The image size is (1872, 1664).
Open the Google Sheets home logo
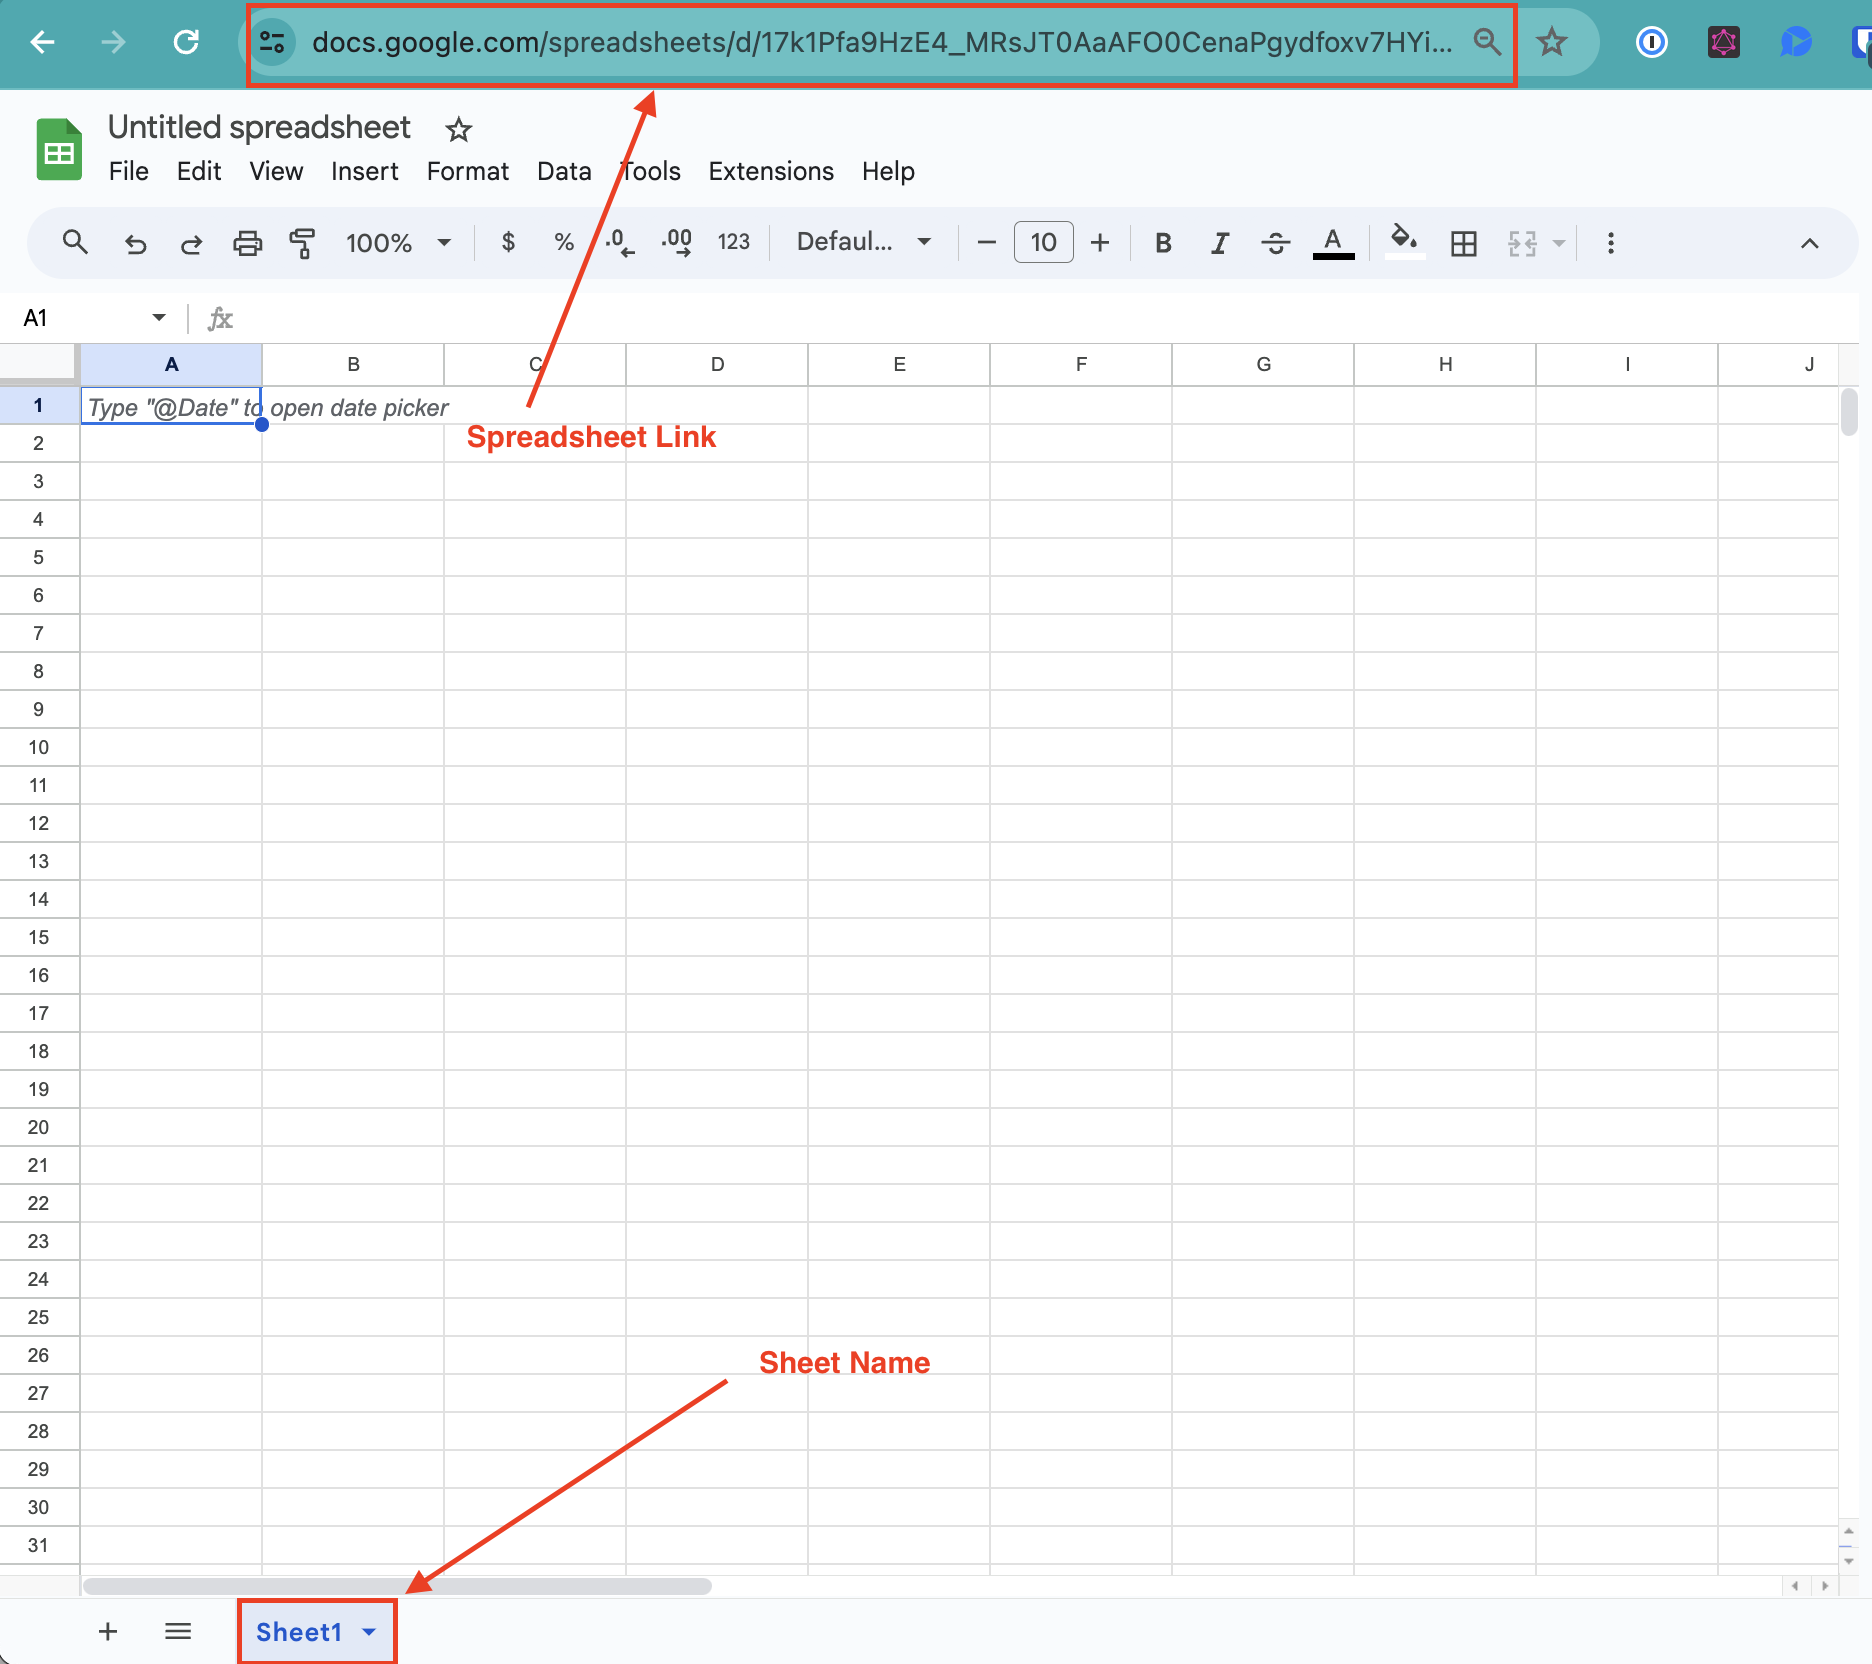(x=59, y=149)
